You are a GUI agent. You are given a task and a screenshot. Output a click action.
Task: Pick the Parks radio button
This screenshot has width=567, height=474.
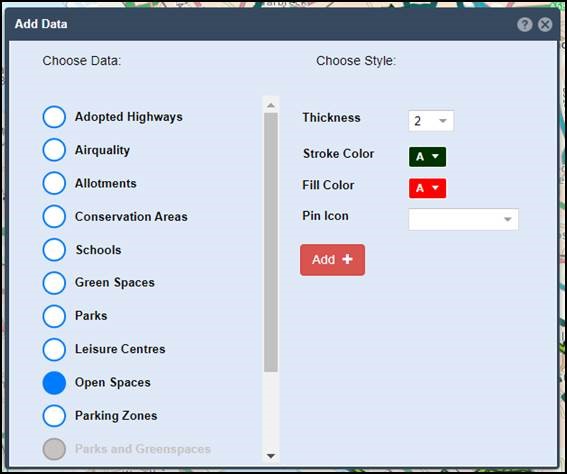pos(54,316)
